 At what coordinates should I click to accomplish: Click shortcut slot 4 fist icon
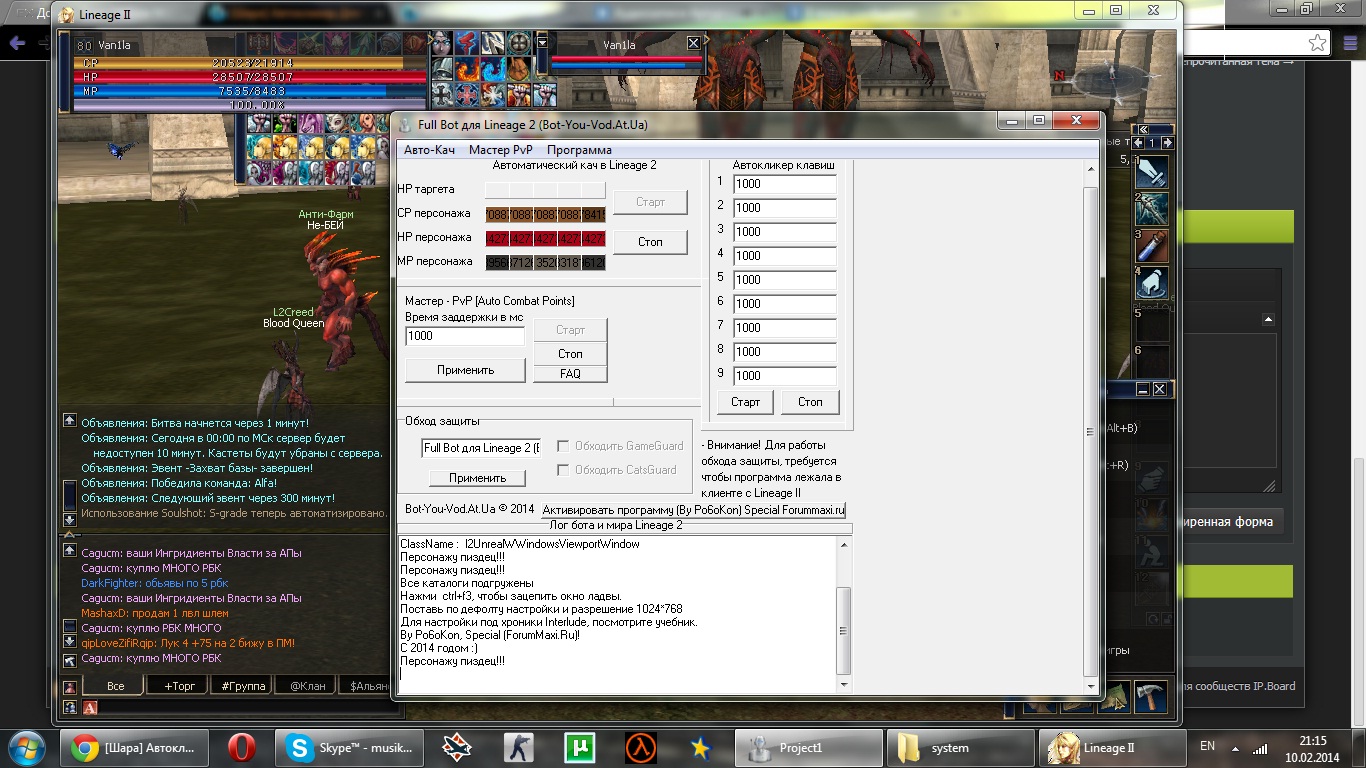point(1152,282)
